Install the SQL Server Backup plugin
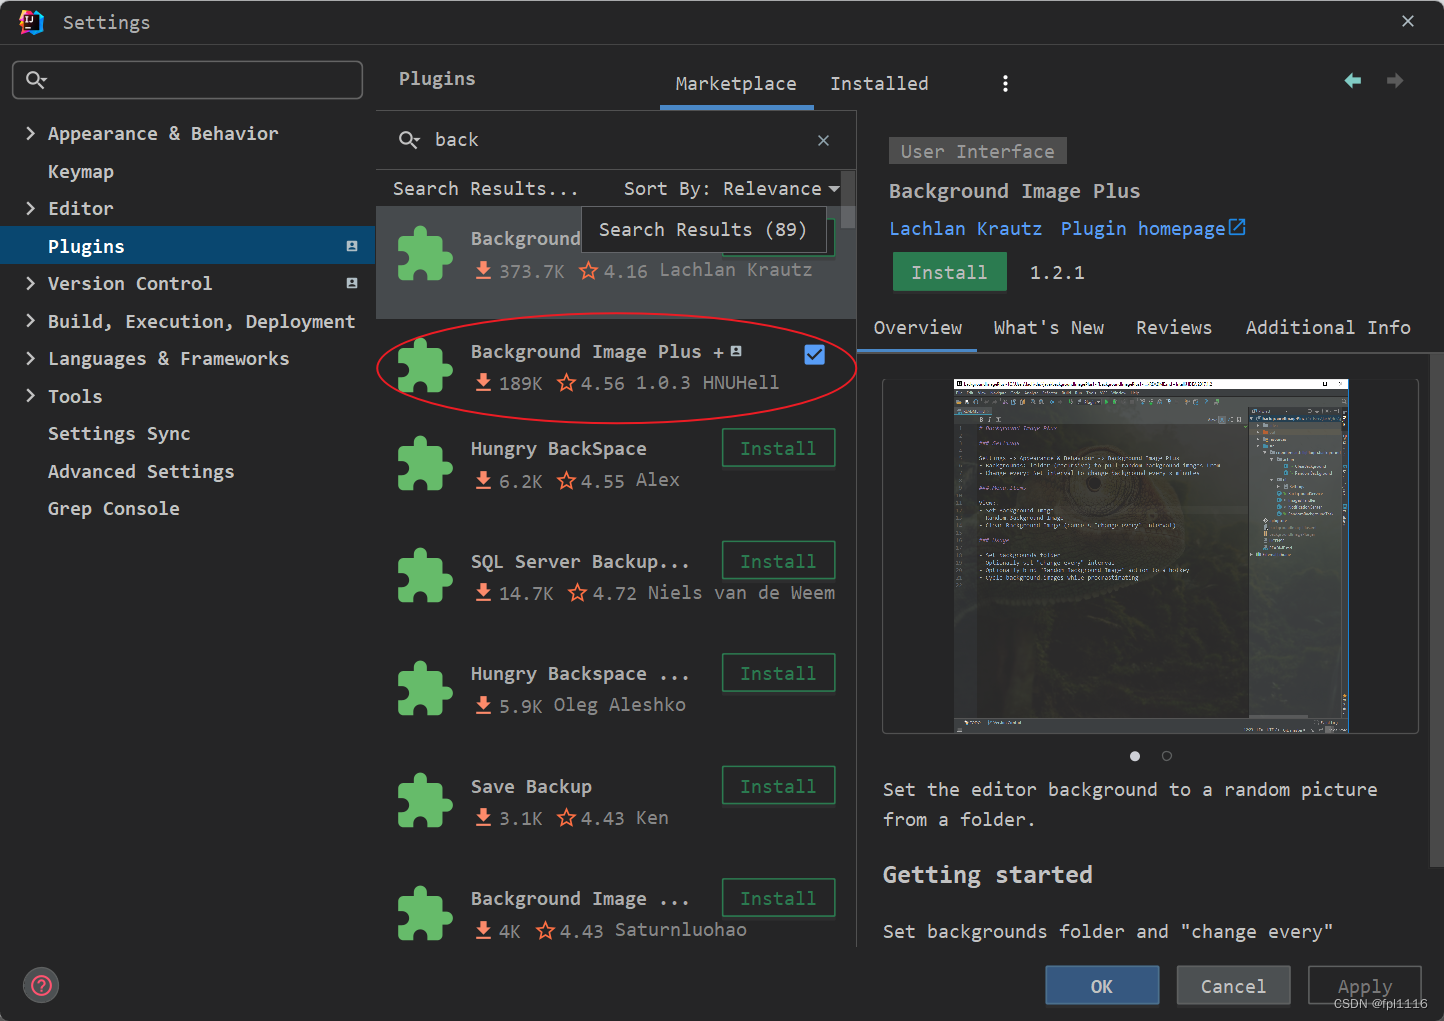The width and height of the screenshot is (1444, 1021). [778, 561]
